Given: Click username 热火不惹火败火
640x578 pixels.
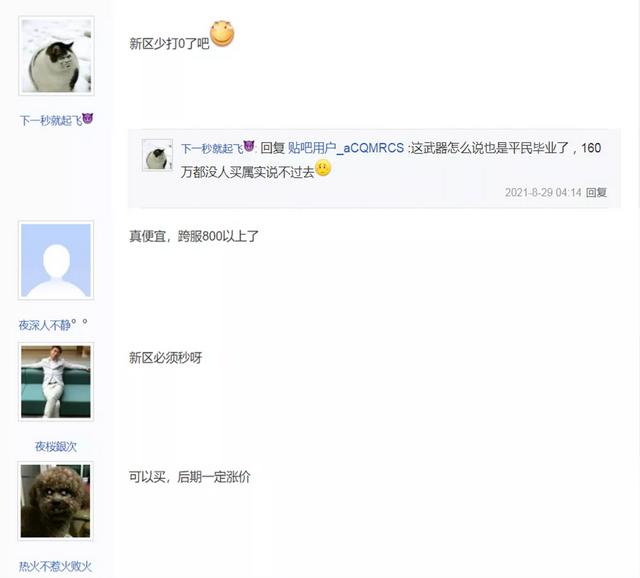Looking at the screenshot, I should [x=56, y=566].
